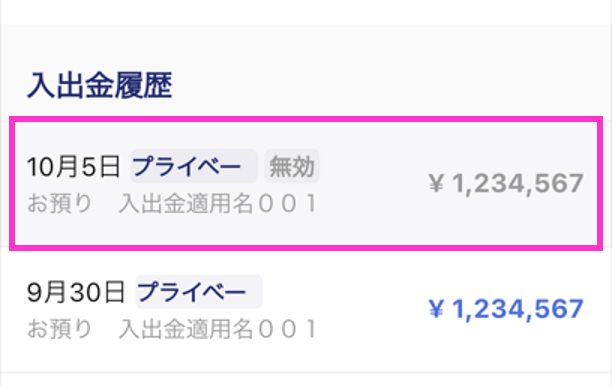Click the gray ¥1,234,567 amount

(x=506, y=183)
